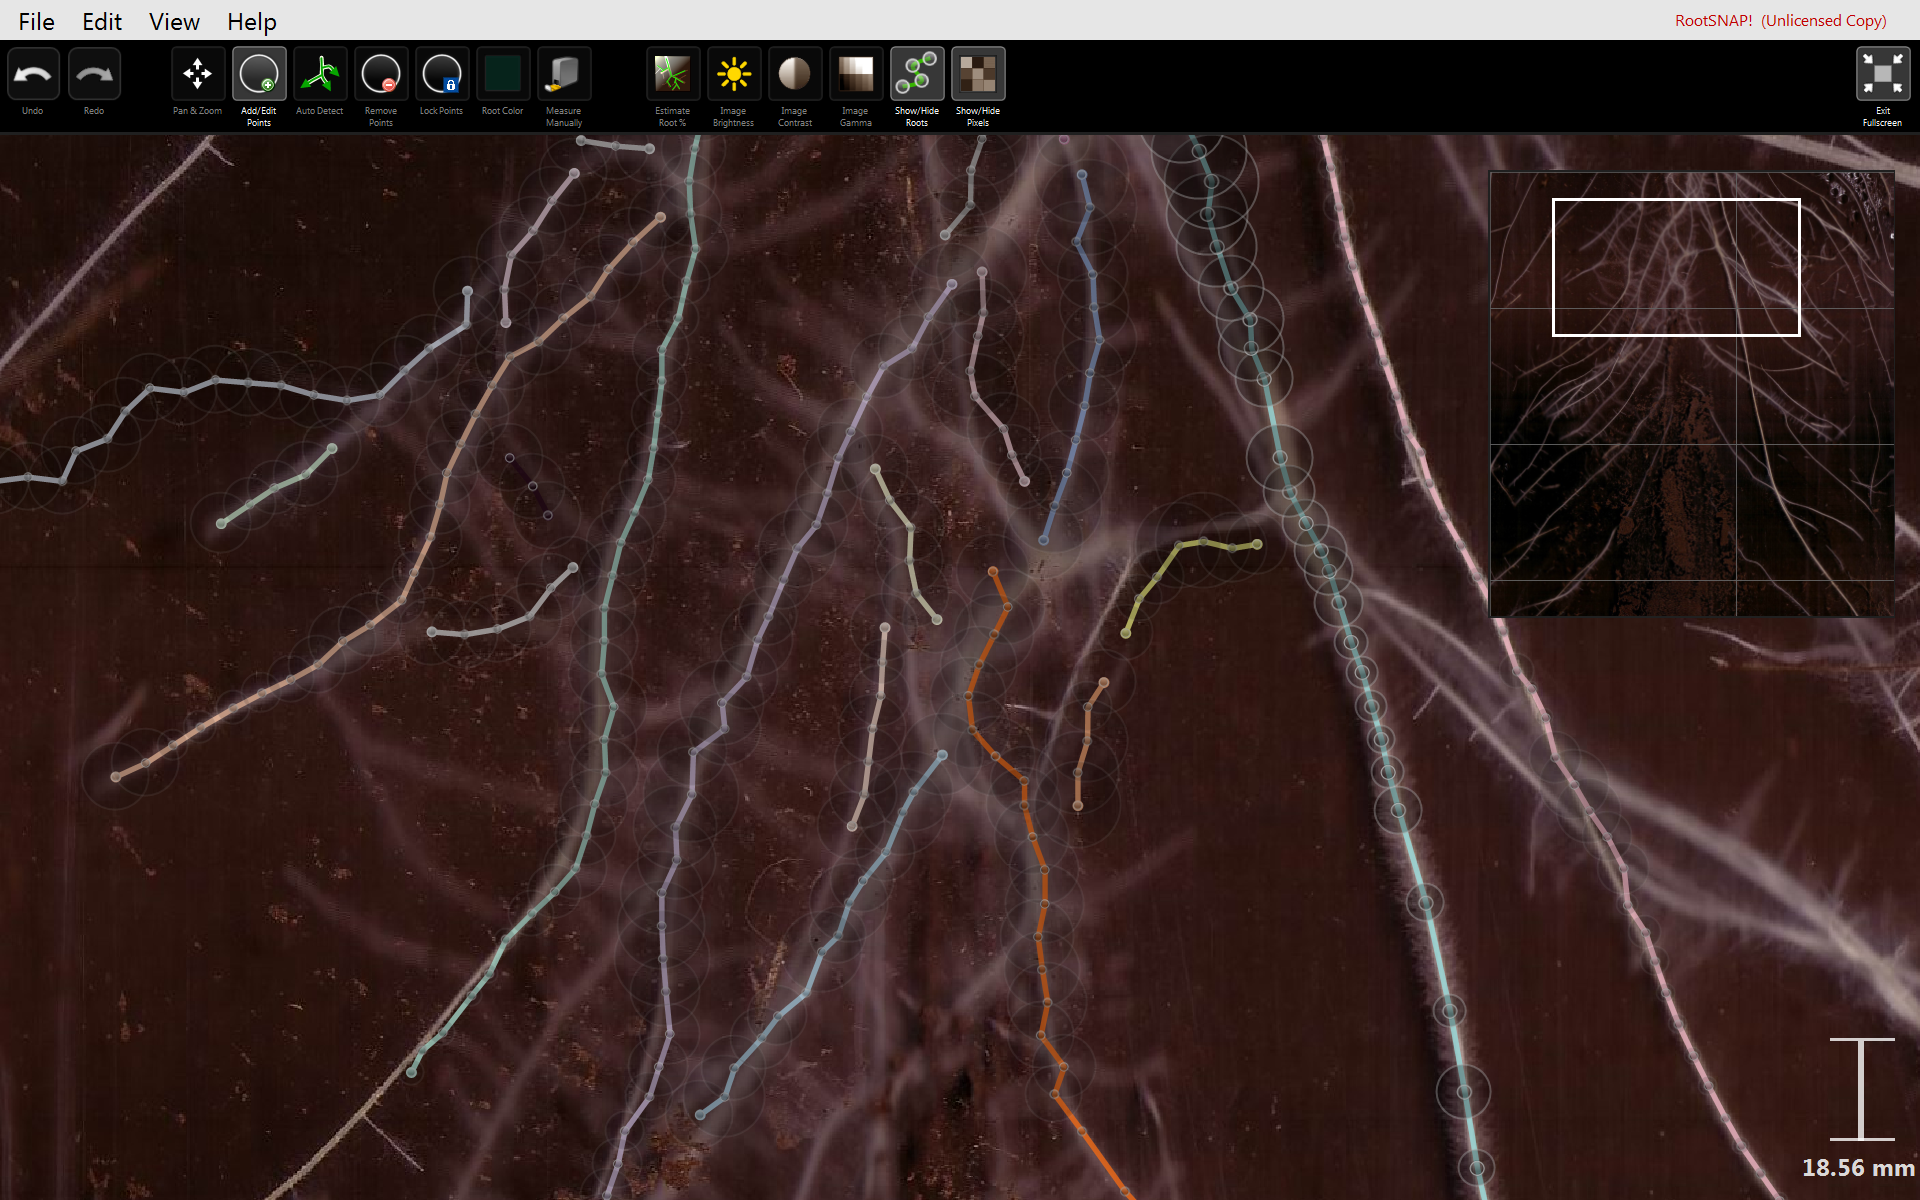
Task: Click the Exit Fullscreen button
Action: (1882, 75)
